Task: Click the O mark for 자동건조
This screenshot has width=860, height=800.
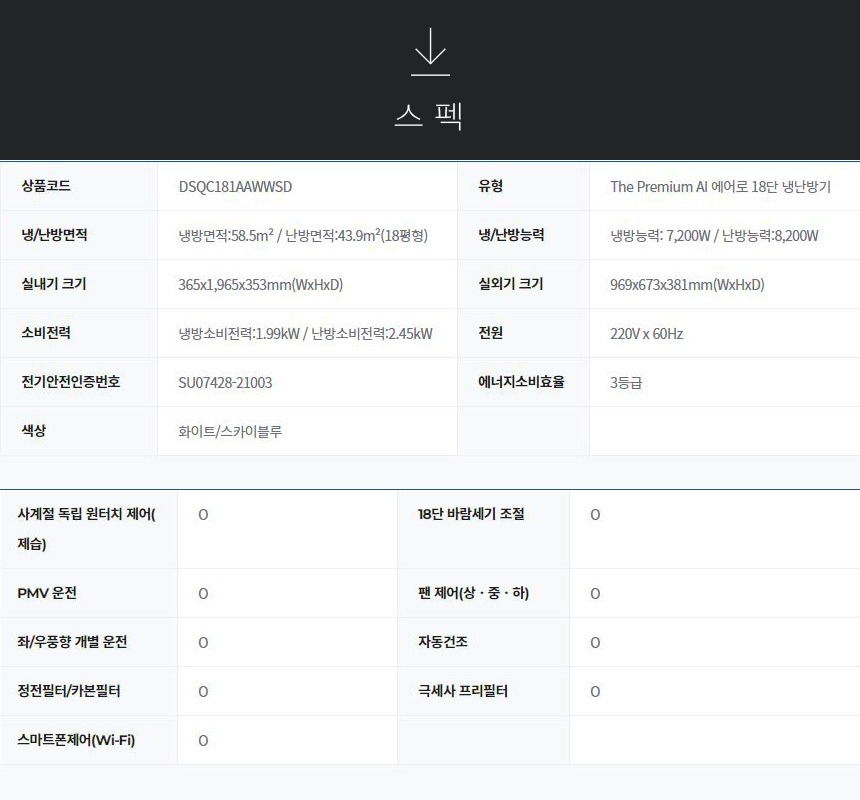Action: point(595,643)
